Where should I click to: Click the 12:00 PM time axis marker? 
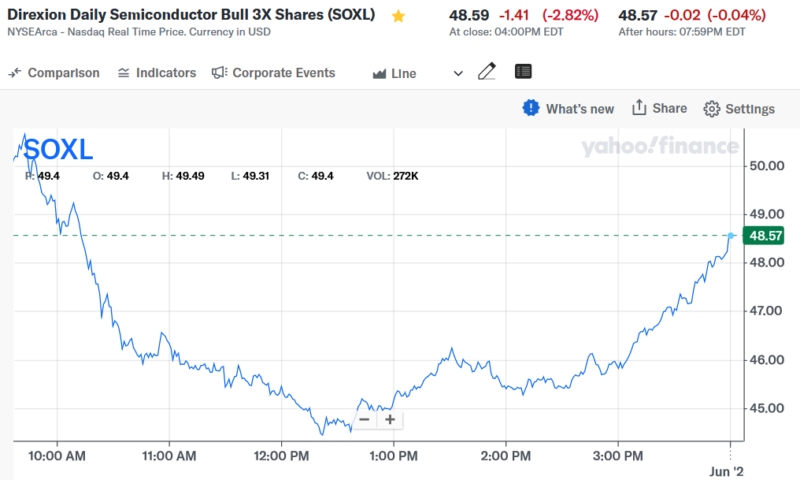(281, 455)
